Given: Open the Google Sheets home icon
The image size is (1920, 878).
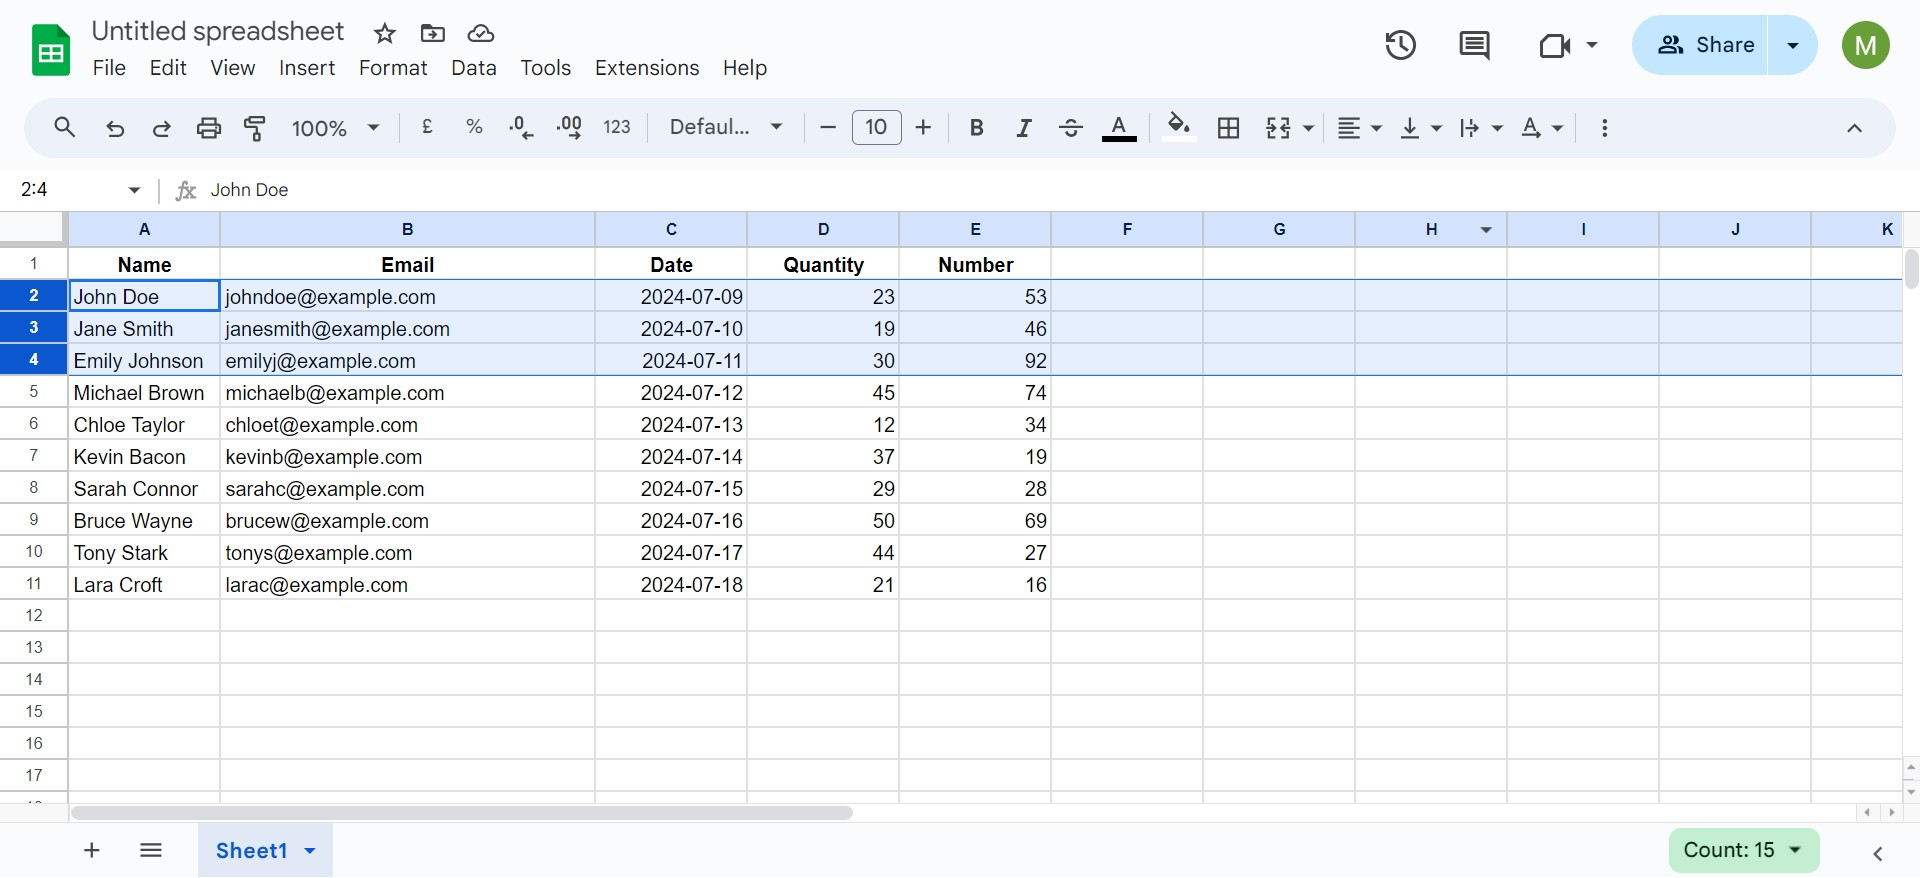Looking at the screenshot, I should 51,50.
